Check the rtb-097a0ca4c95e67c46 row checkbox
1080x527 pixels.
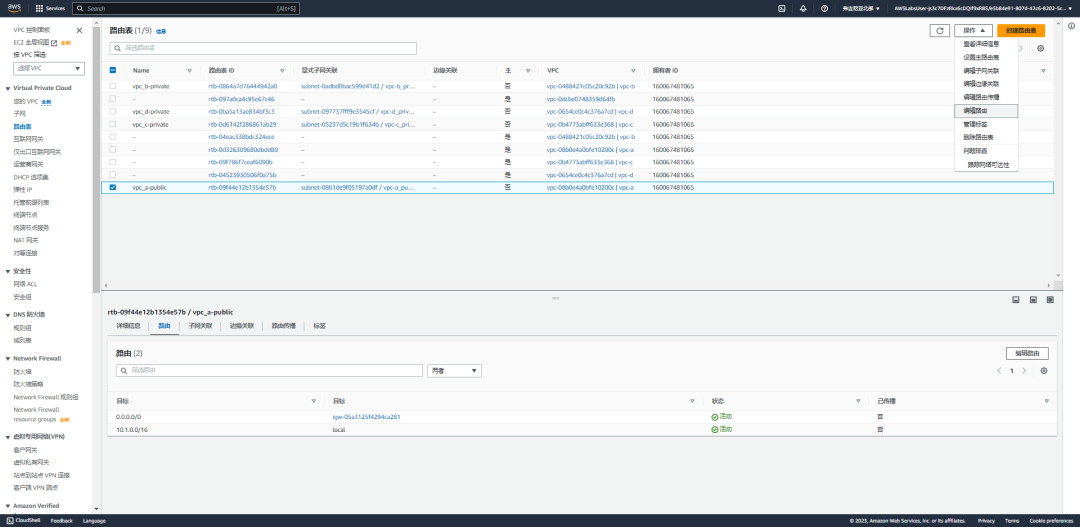pyautogui.click(x=113, y=99)
